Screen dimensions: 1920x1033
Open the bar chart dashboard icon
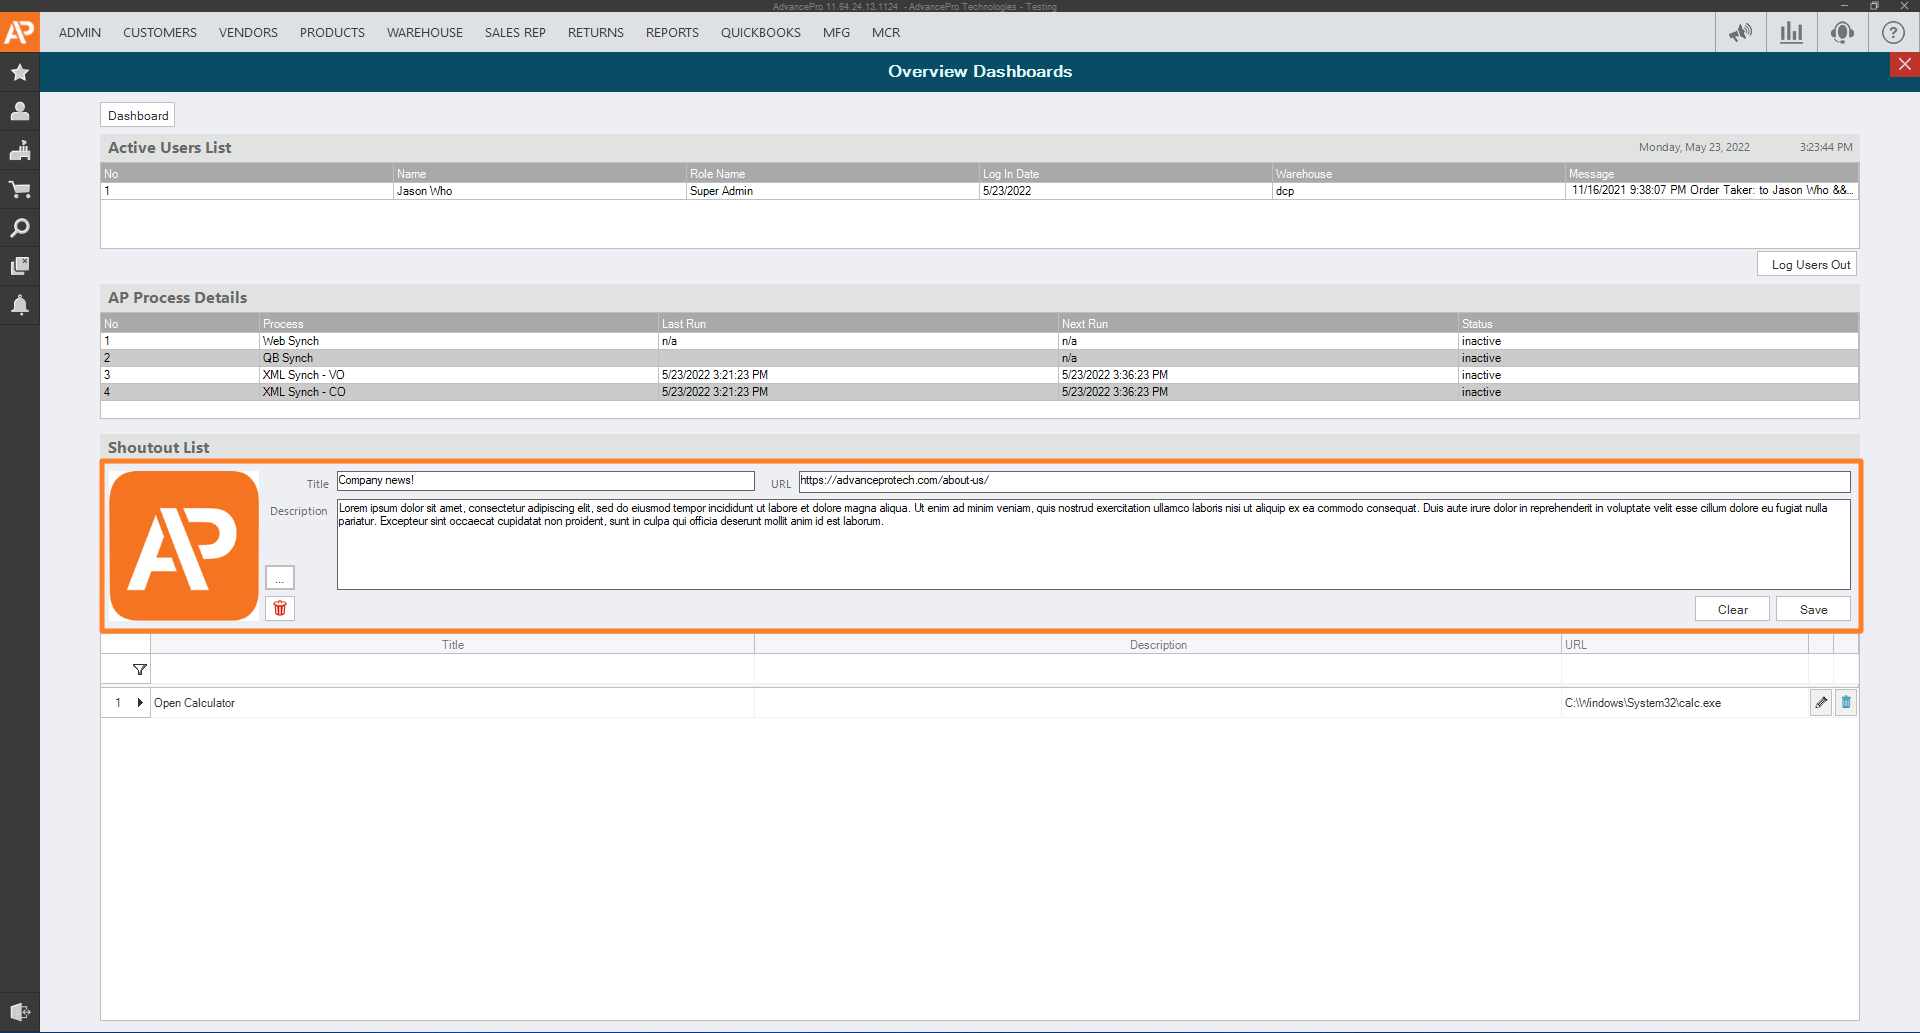tap(1791, 32)
